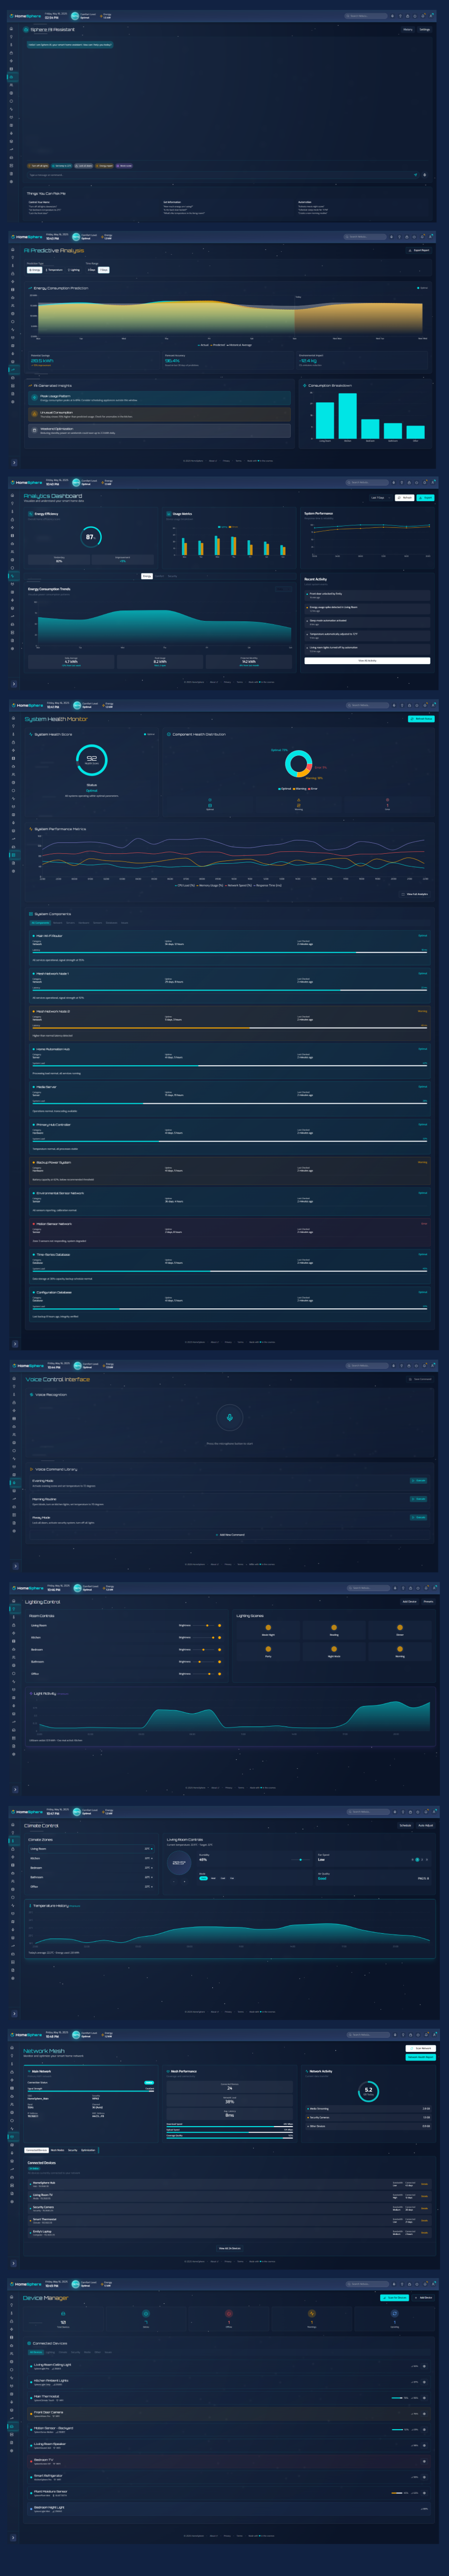Click Scan for Devices on Device Manager
449x2576 pixels.
point(395,2298)
